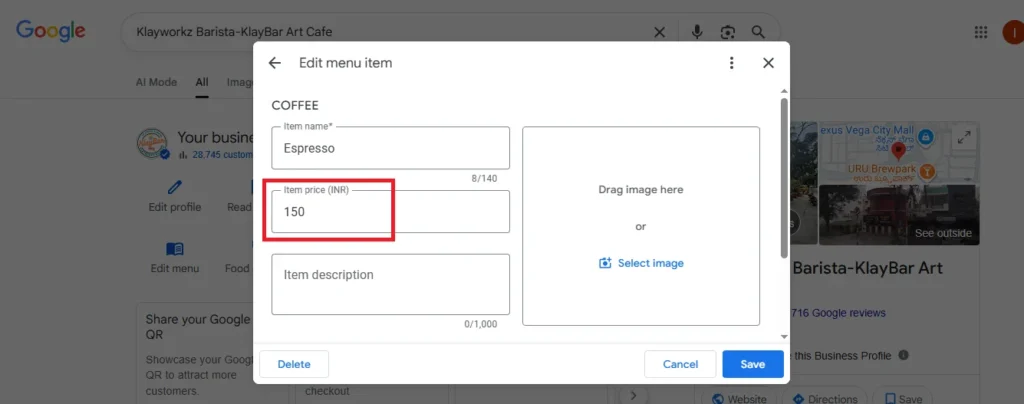Click the next arrow on the cards carousel
Screen dimensions: 1024x404
coord(633,395)
